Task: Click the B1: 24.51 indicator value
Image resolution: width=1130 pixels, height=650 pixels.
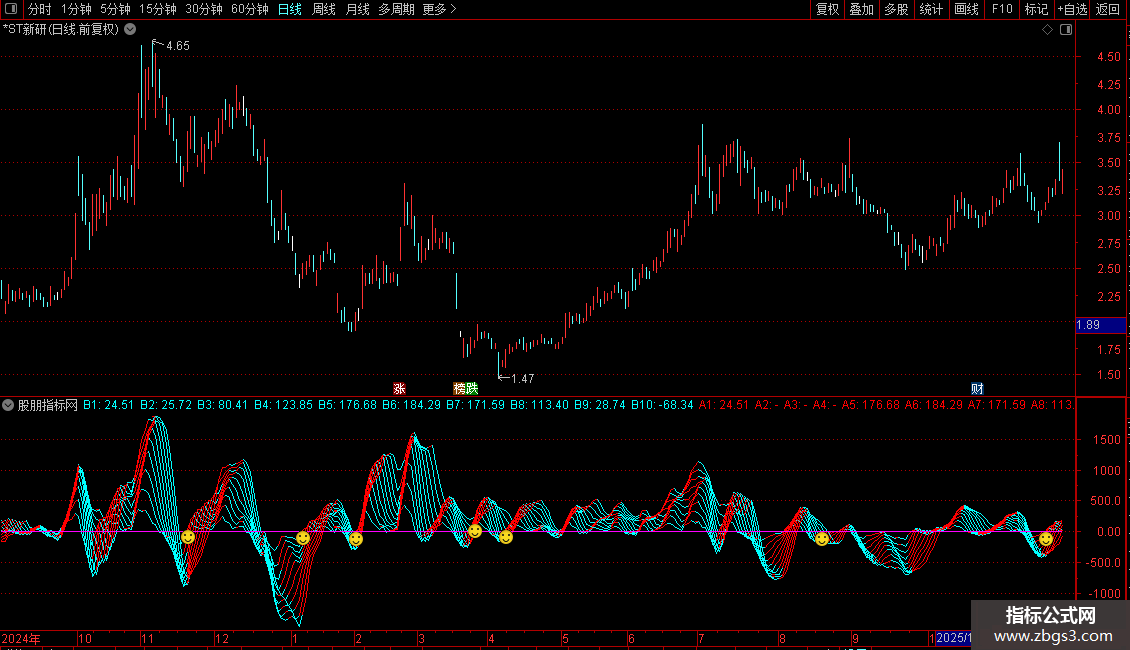Action: pos(108,405)
